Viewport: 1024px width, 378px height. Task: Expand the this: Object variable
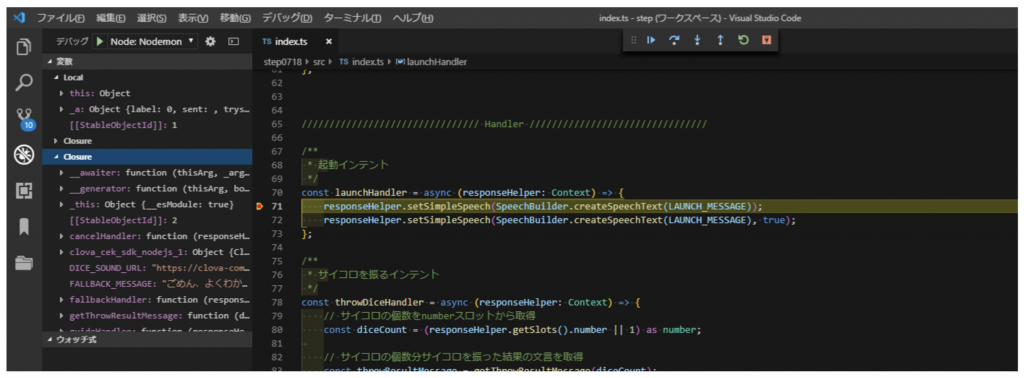(x=62, y=93)
